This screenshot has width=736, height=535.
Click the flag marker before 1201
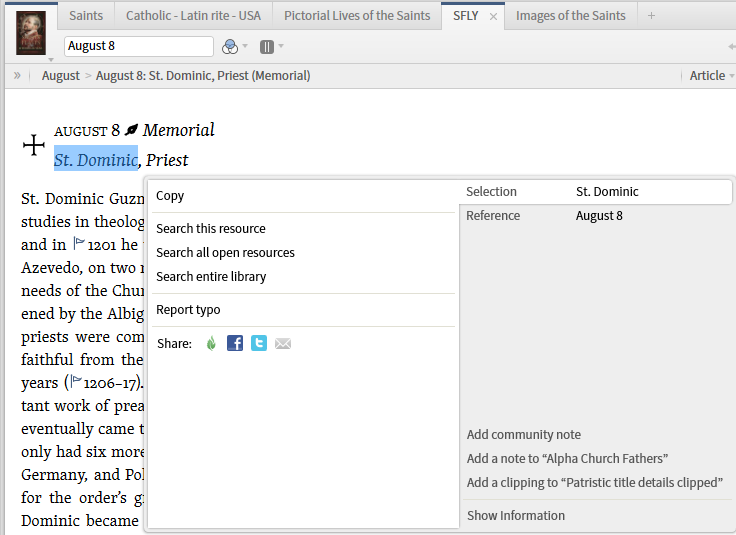coord(79,244)
